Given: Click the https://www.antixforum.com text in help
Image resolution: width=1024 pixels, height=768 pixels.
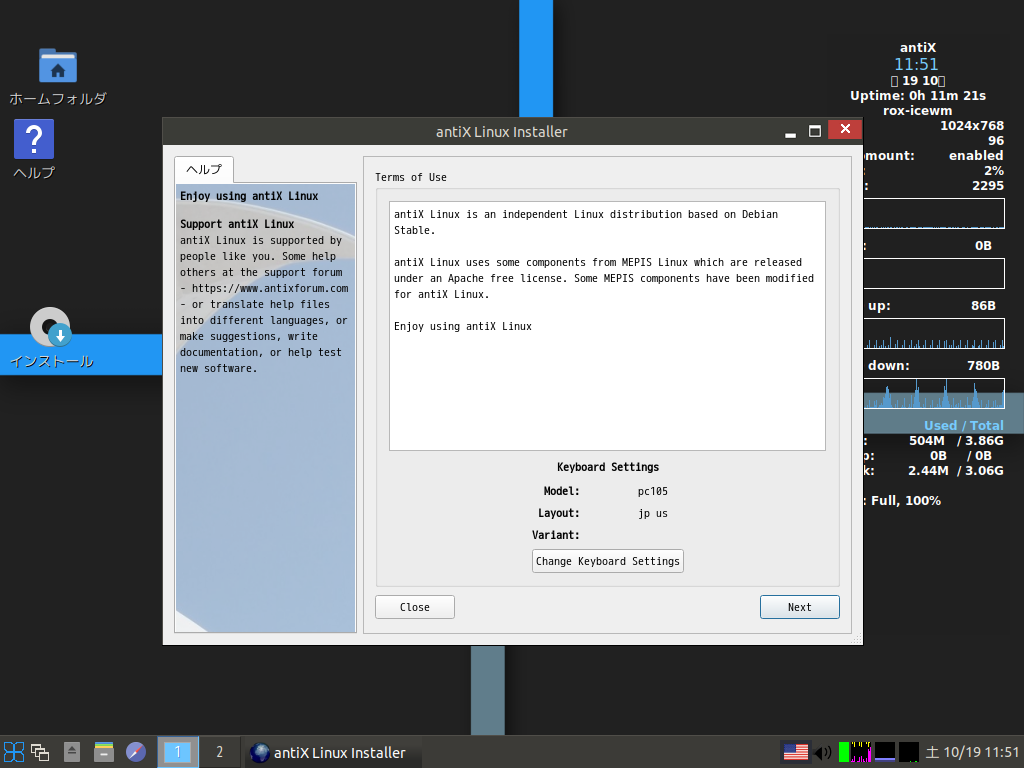Looking at the screenshot, I should click(270, 288).
